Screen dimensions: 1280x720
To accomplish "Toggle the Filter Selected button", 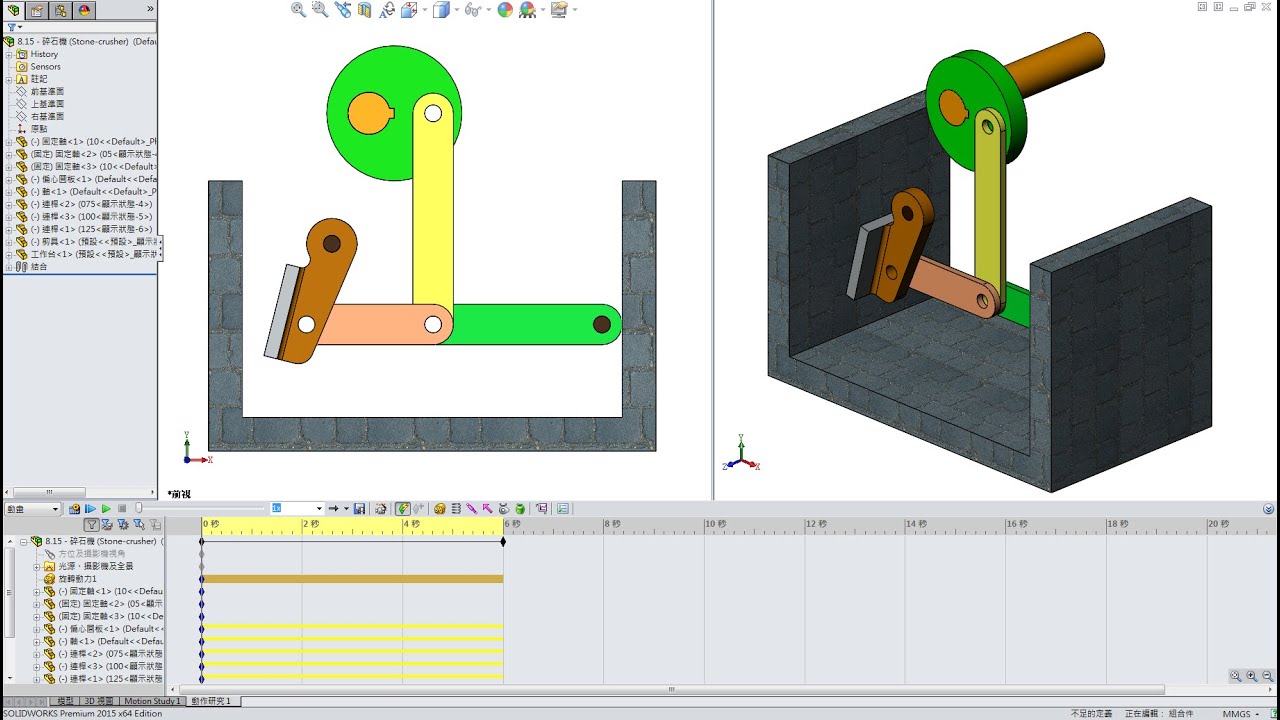I will 139,524.
